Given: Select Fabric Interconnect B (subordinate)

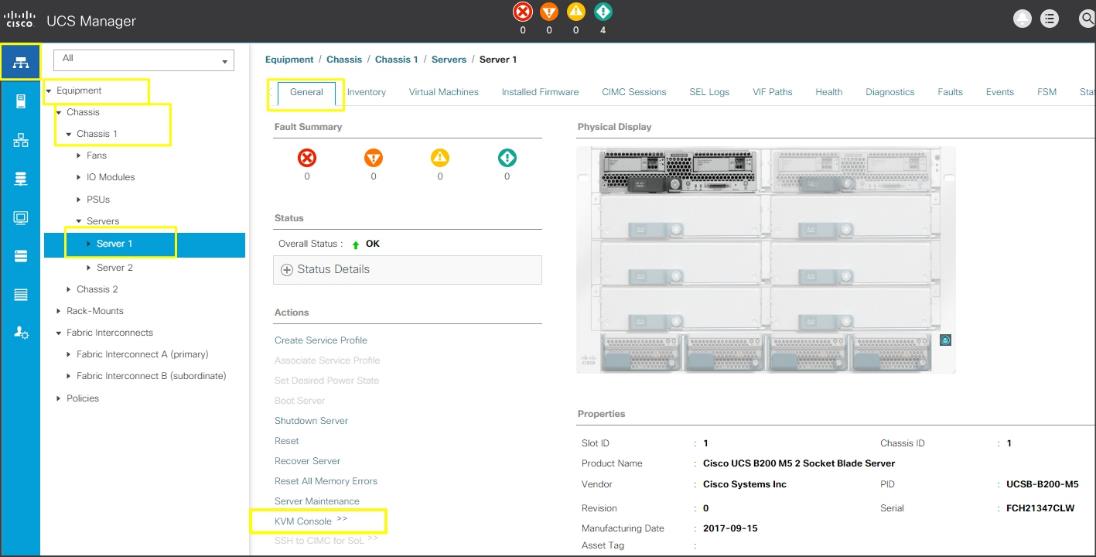Looking at the screenshot, I should (151, 376).
